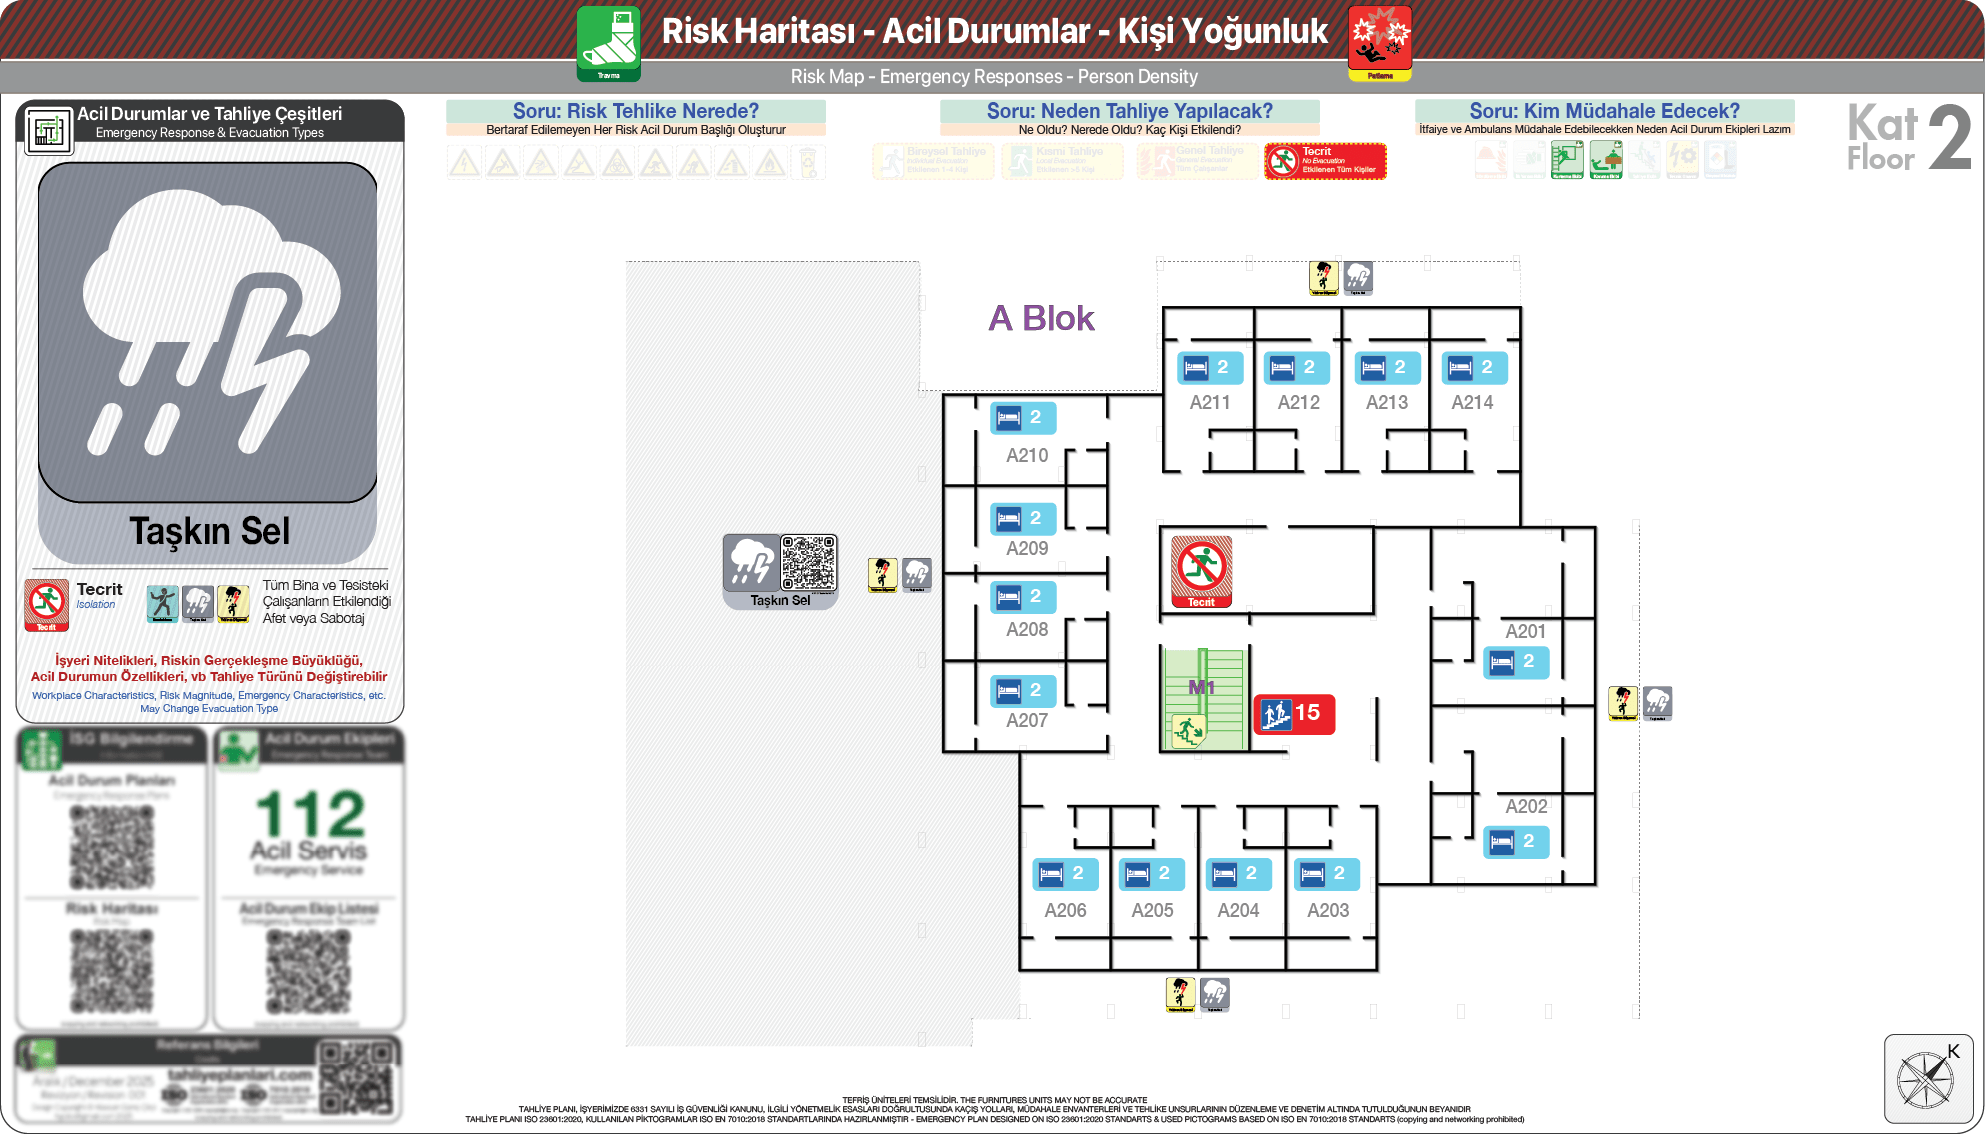Click the red Patlama explosion icon
Viewport: 1985px width, 1134px height.
pos(1379,43)
